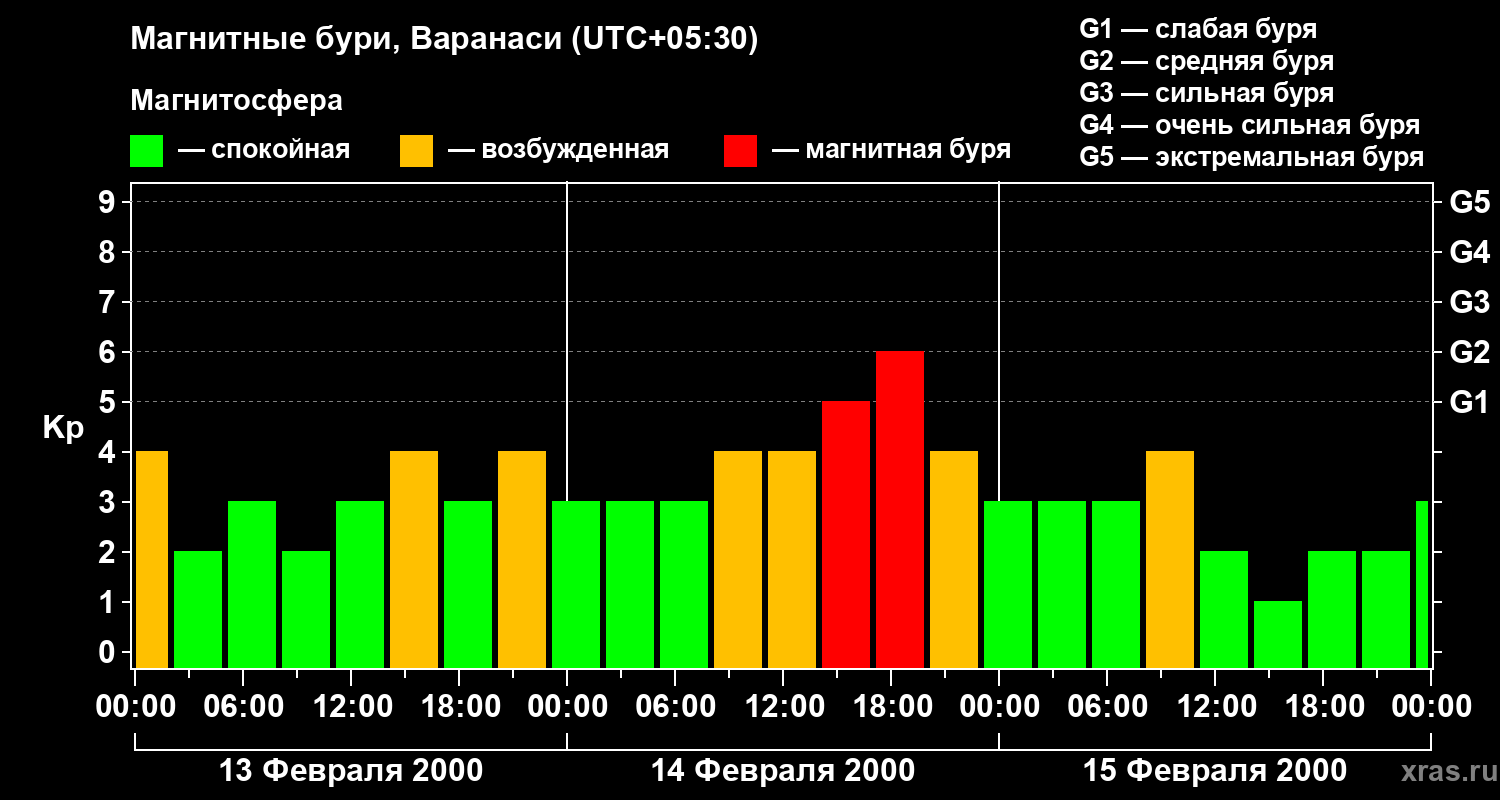Click the '— спокойная' legend label
This screenshot has width=1500, height=800.
click(264, 150)
